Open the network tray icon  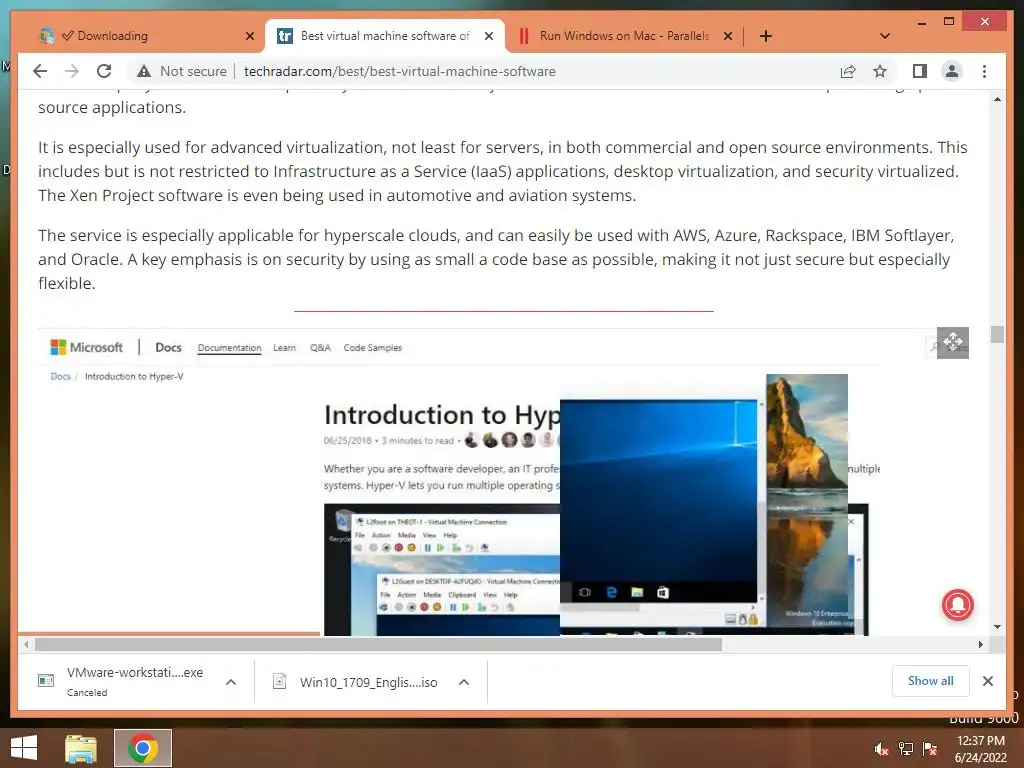point(906,749)
